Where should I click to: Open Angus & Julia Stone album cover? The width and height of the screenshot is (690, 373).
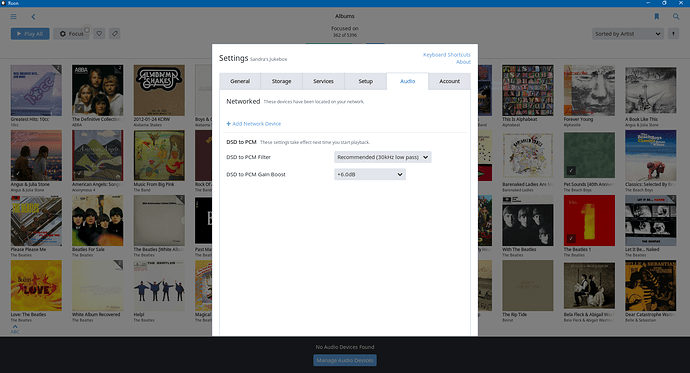[36, 156]
